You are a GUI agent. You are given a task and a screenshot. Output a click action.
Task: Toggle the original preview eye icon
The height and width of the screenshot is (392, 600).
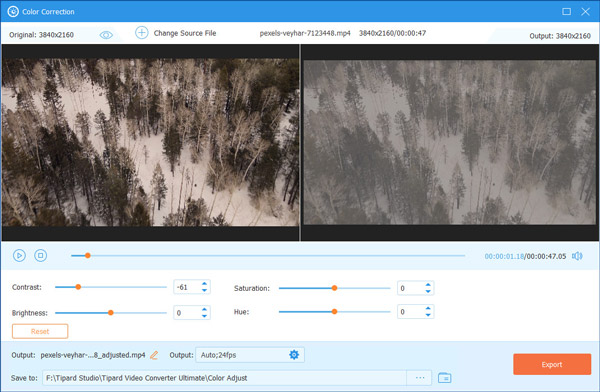106,35
